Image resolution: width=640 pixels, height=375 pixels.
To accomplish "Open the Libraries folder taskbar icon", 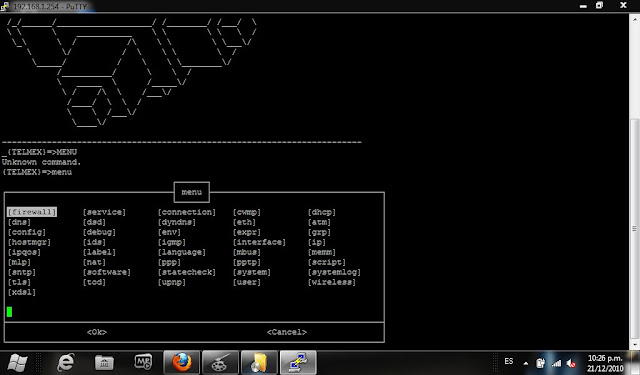I will point(104,362).
